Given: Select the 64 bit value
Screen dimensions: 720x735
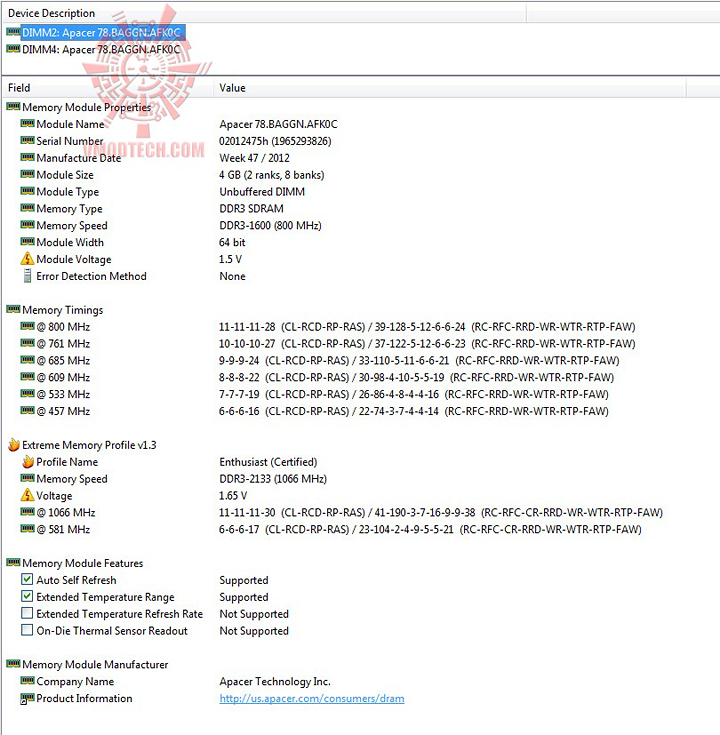Looking at the screenshot, I should point(232,242).
